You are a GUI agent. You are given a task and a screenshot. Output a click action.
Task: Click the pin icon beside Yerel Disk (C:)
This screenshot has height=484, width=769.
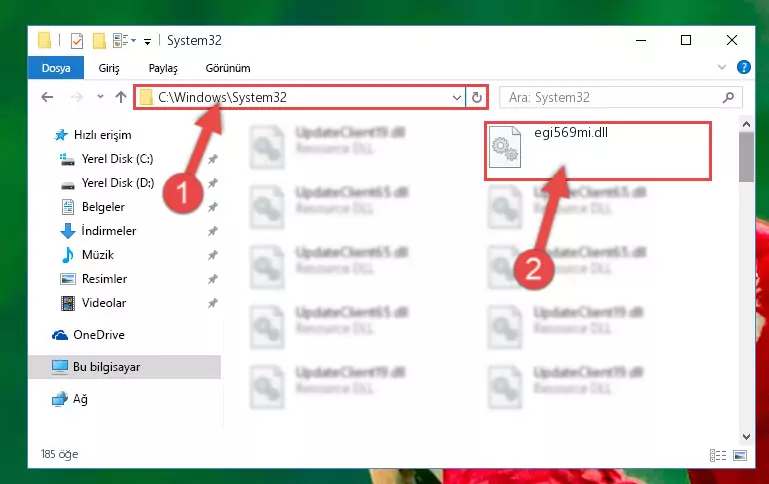212,159
